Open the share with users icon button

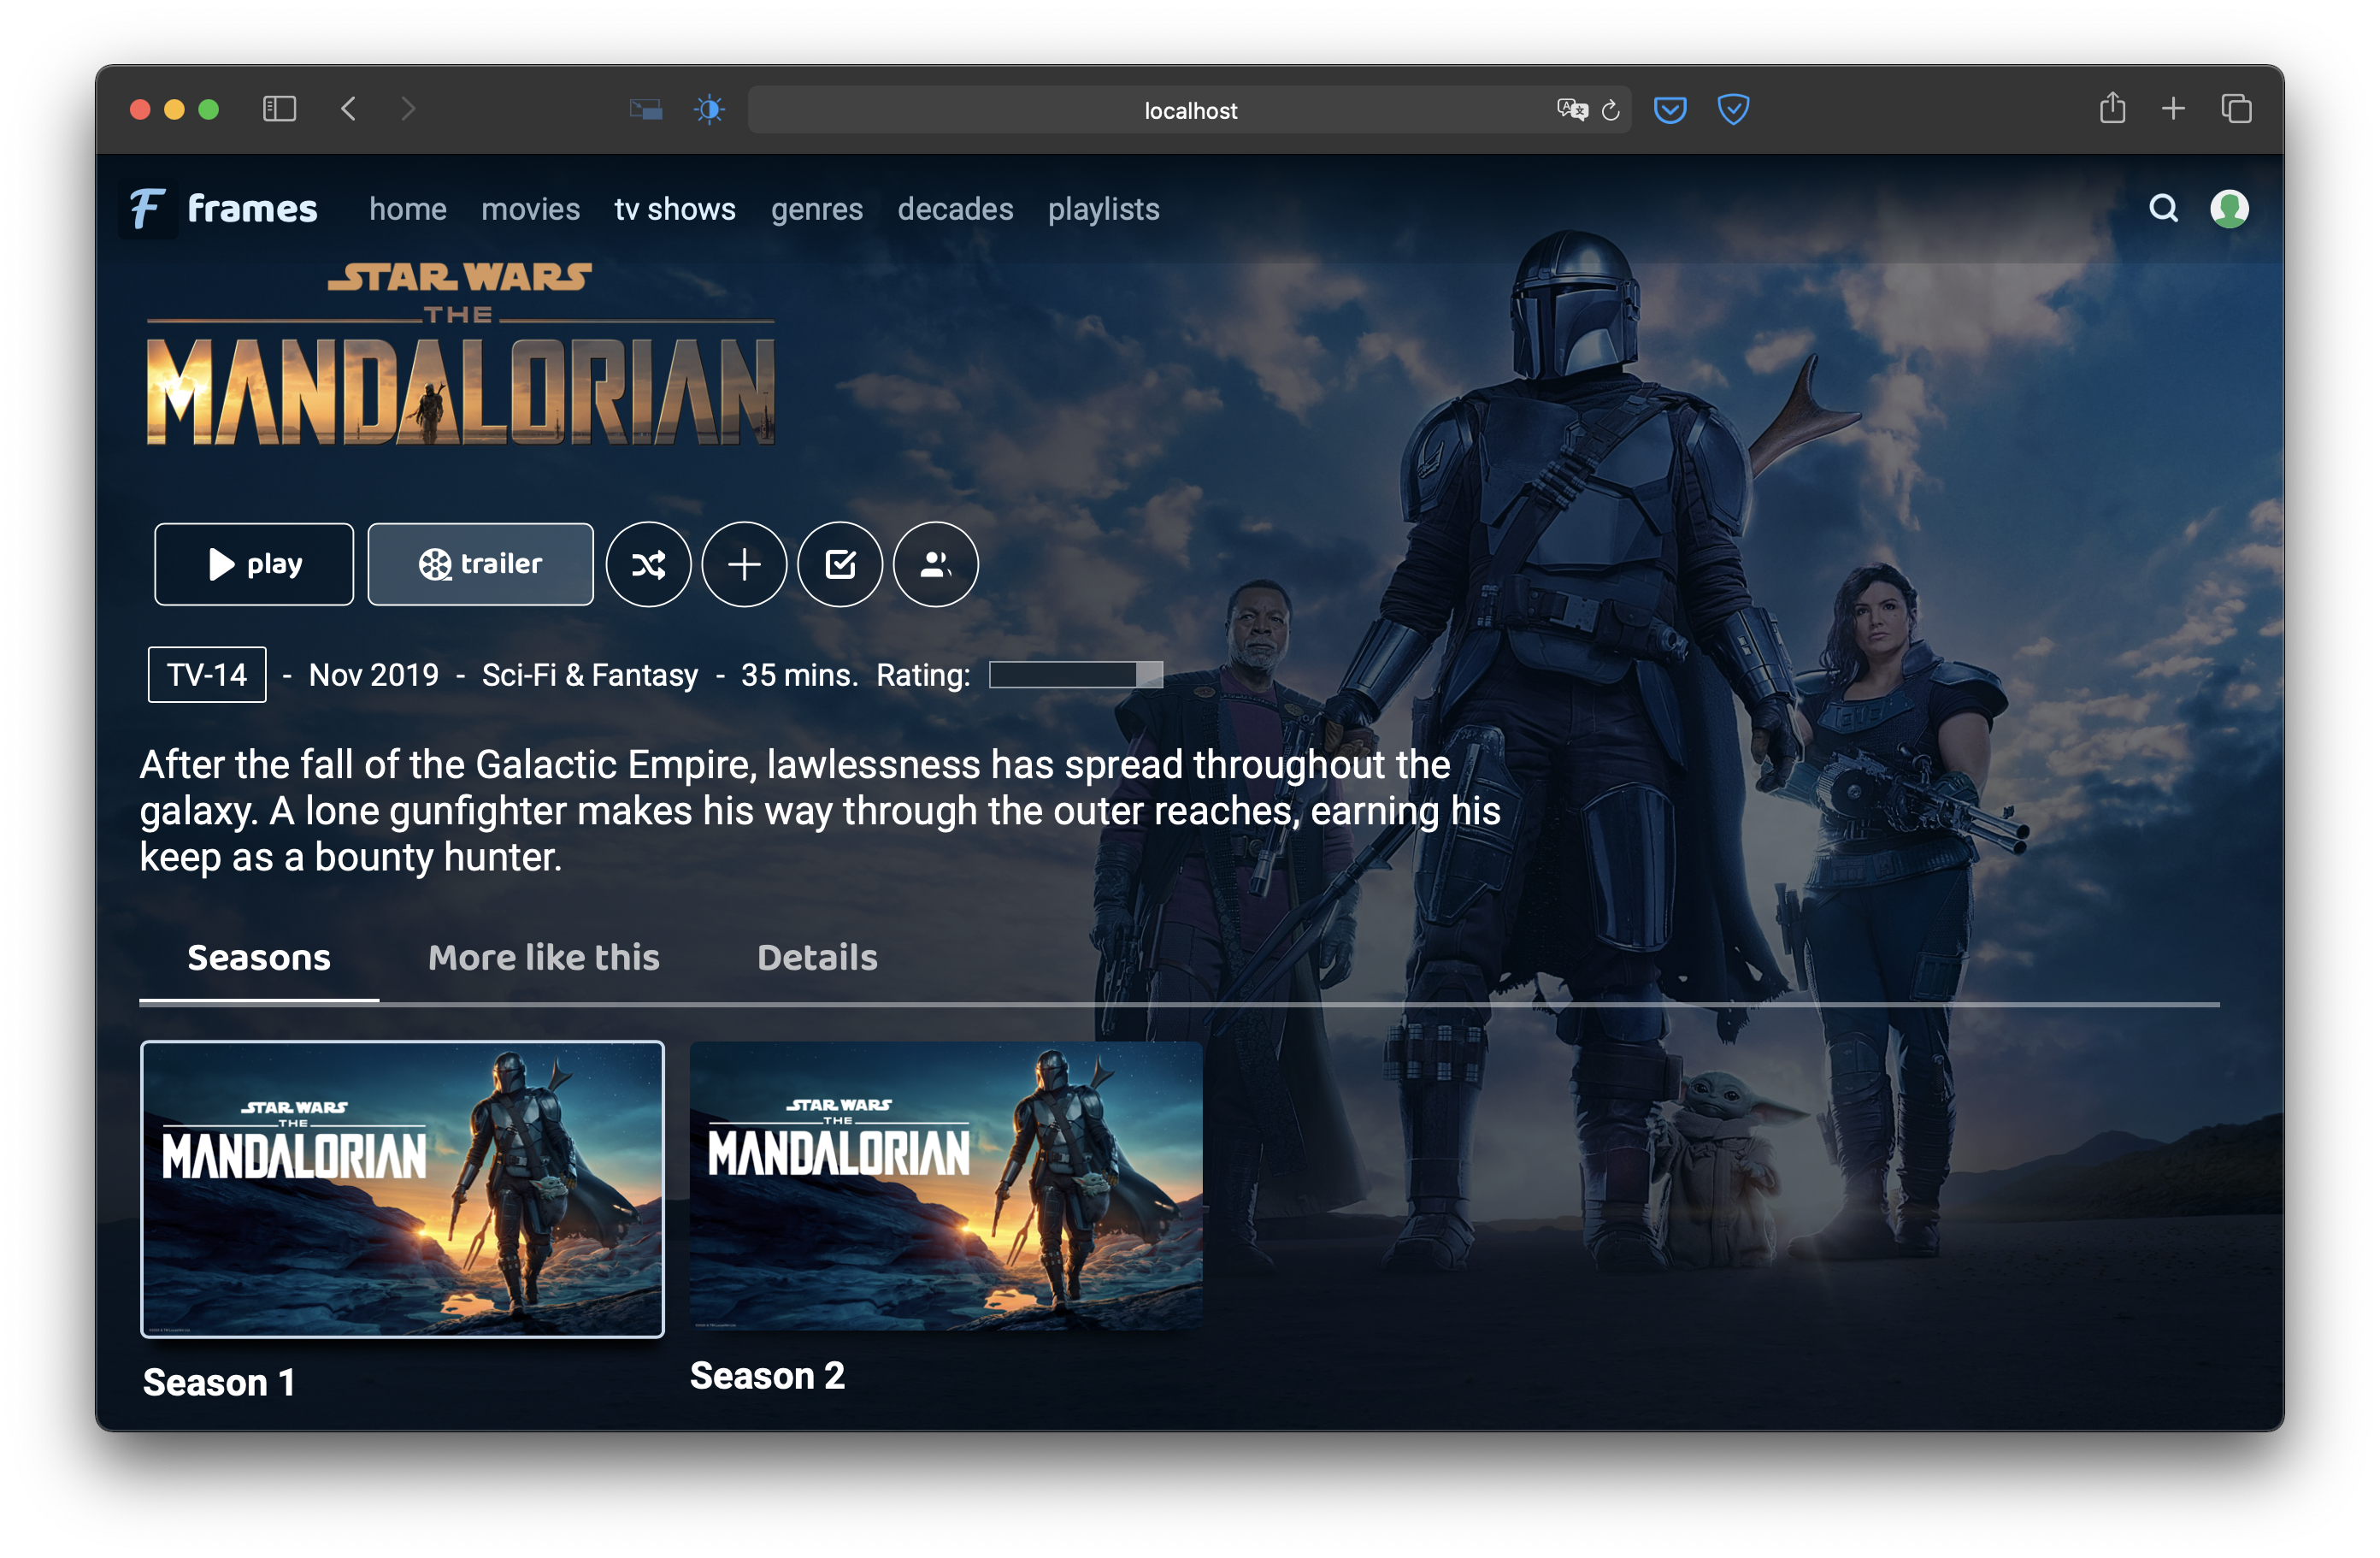tap(935, 565)
